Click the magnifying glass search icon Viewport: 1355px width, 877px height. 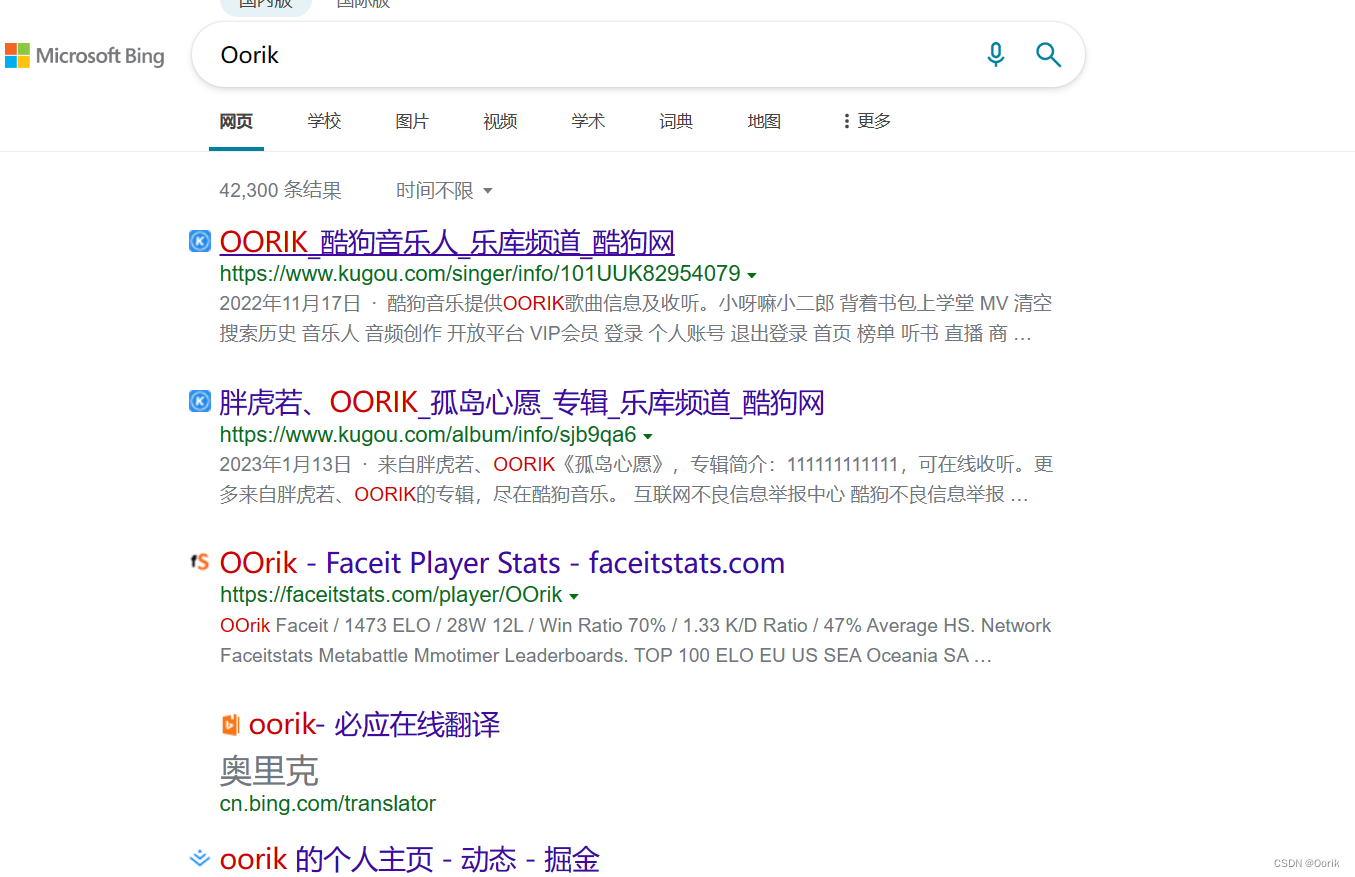(1048, 54)
